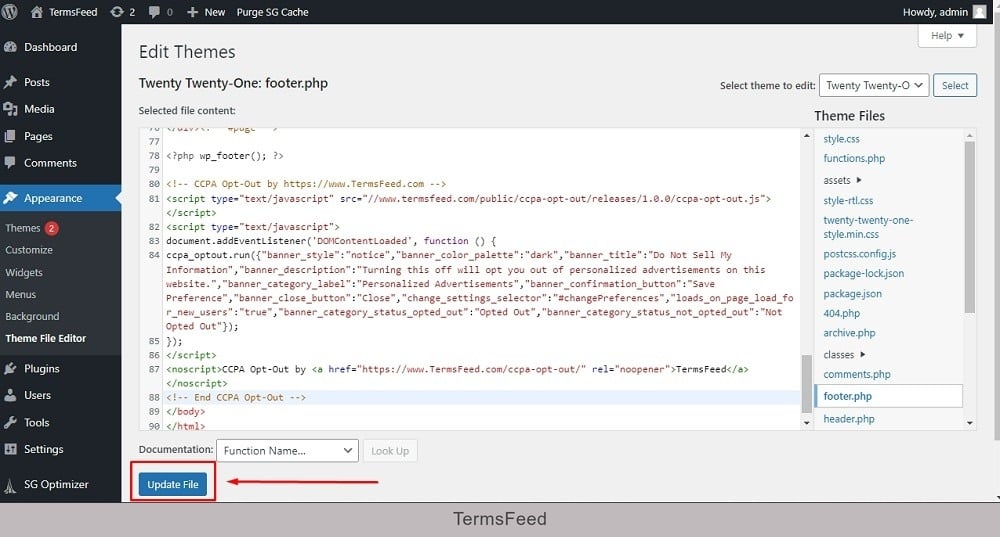The image size is (1000, 537).
Task: Open the WordPress logo menu
Action: (10, 11)
